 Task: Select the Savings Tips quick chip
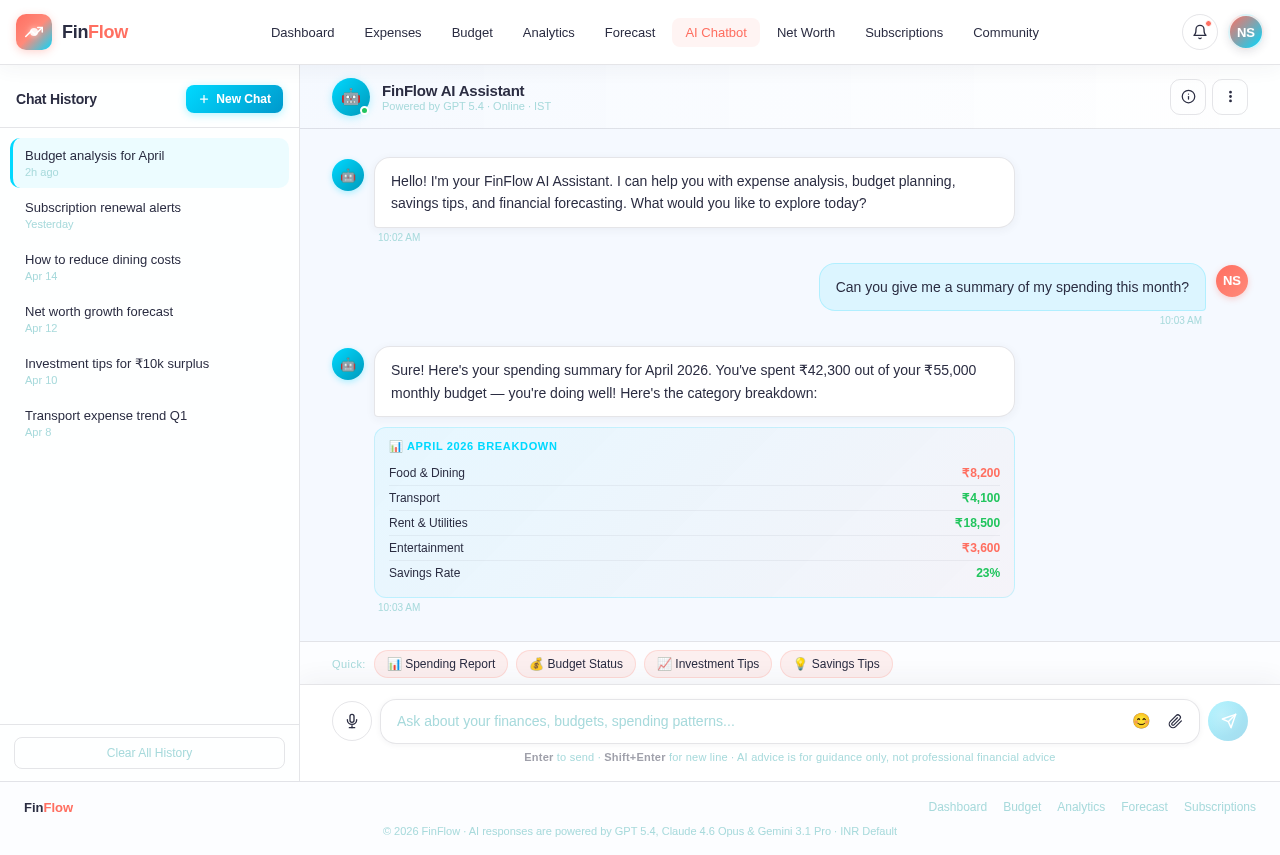tap(836, 664)
